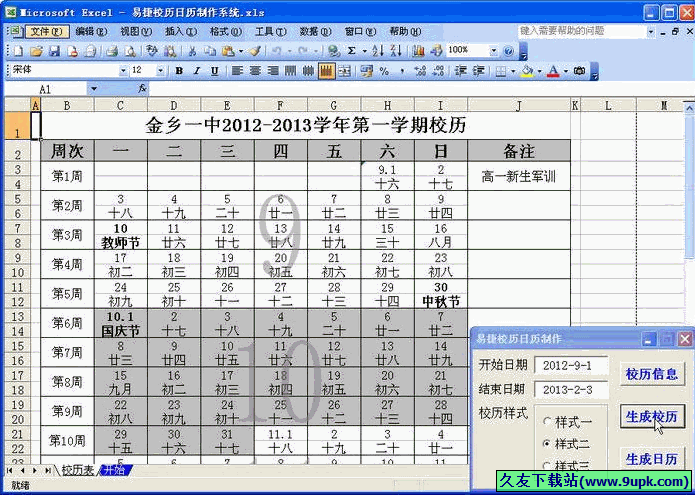Sort descending Z to A
695x495 pixels.
tap(397, 51)
